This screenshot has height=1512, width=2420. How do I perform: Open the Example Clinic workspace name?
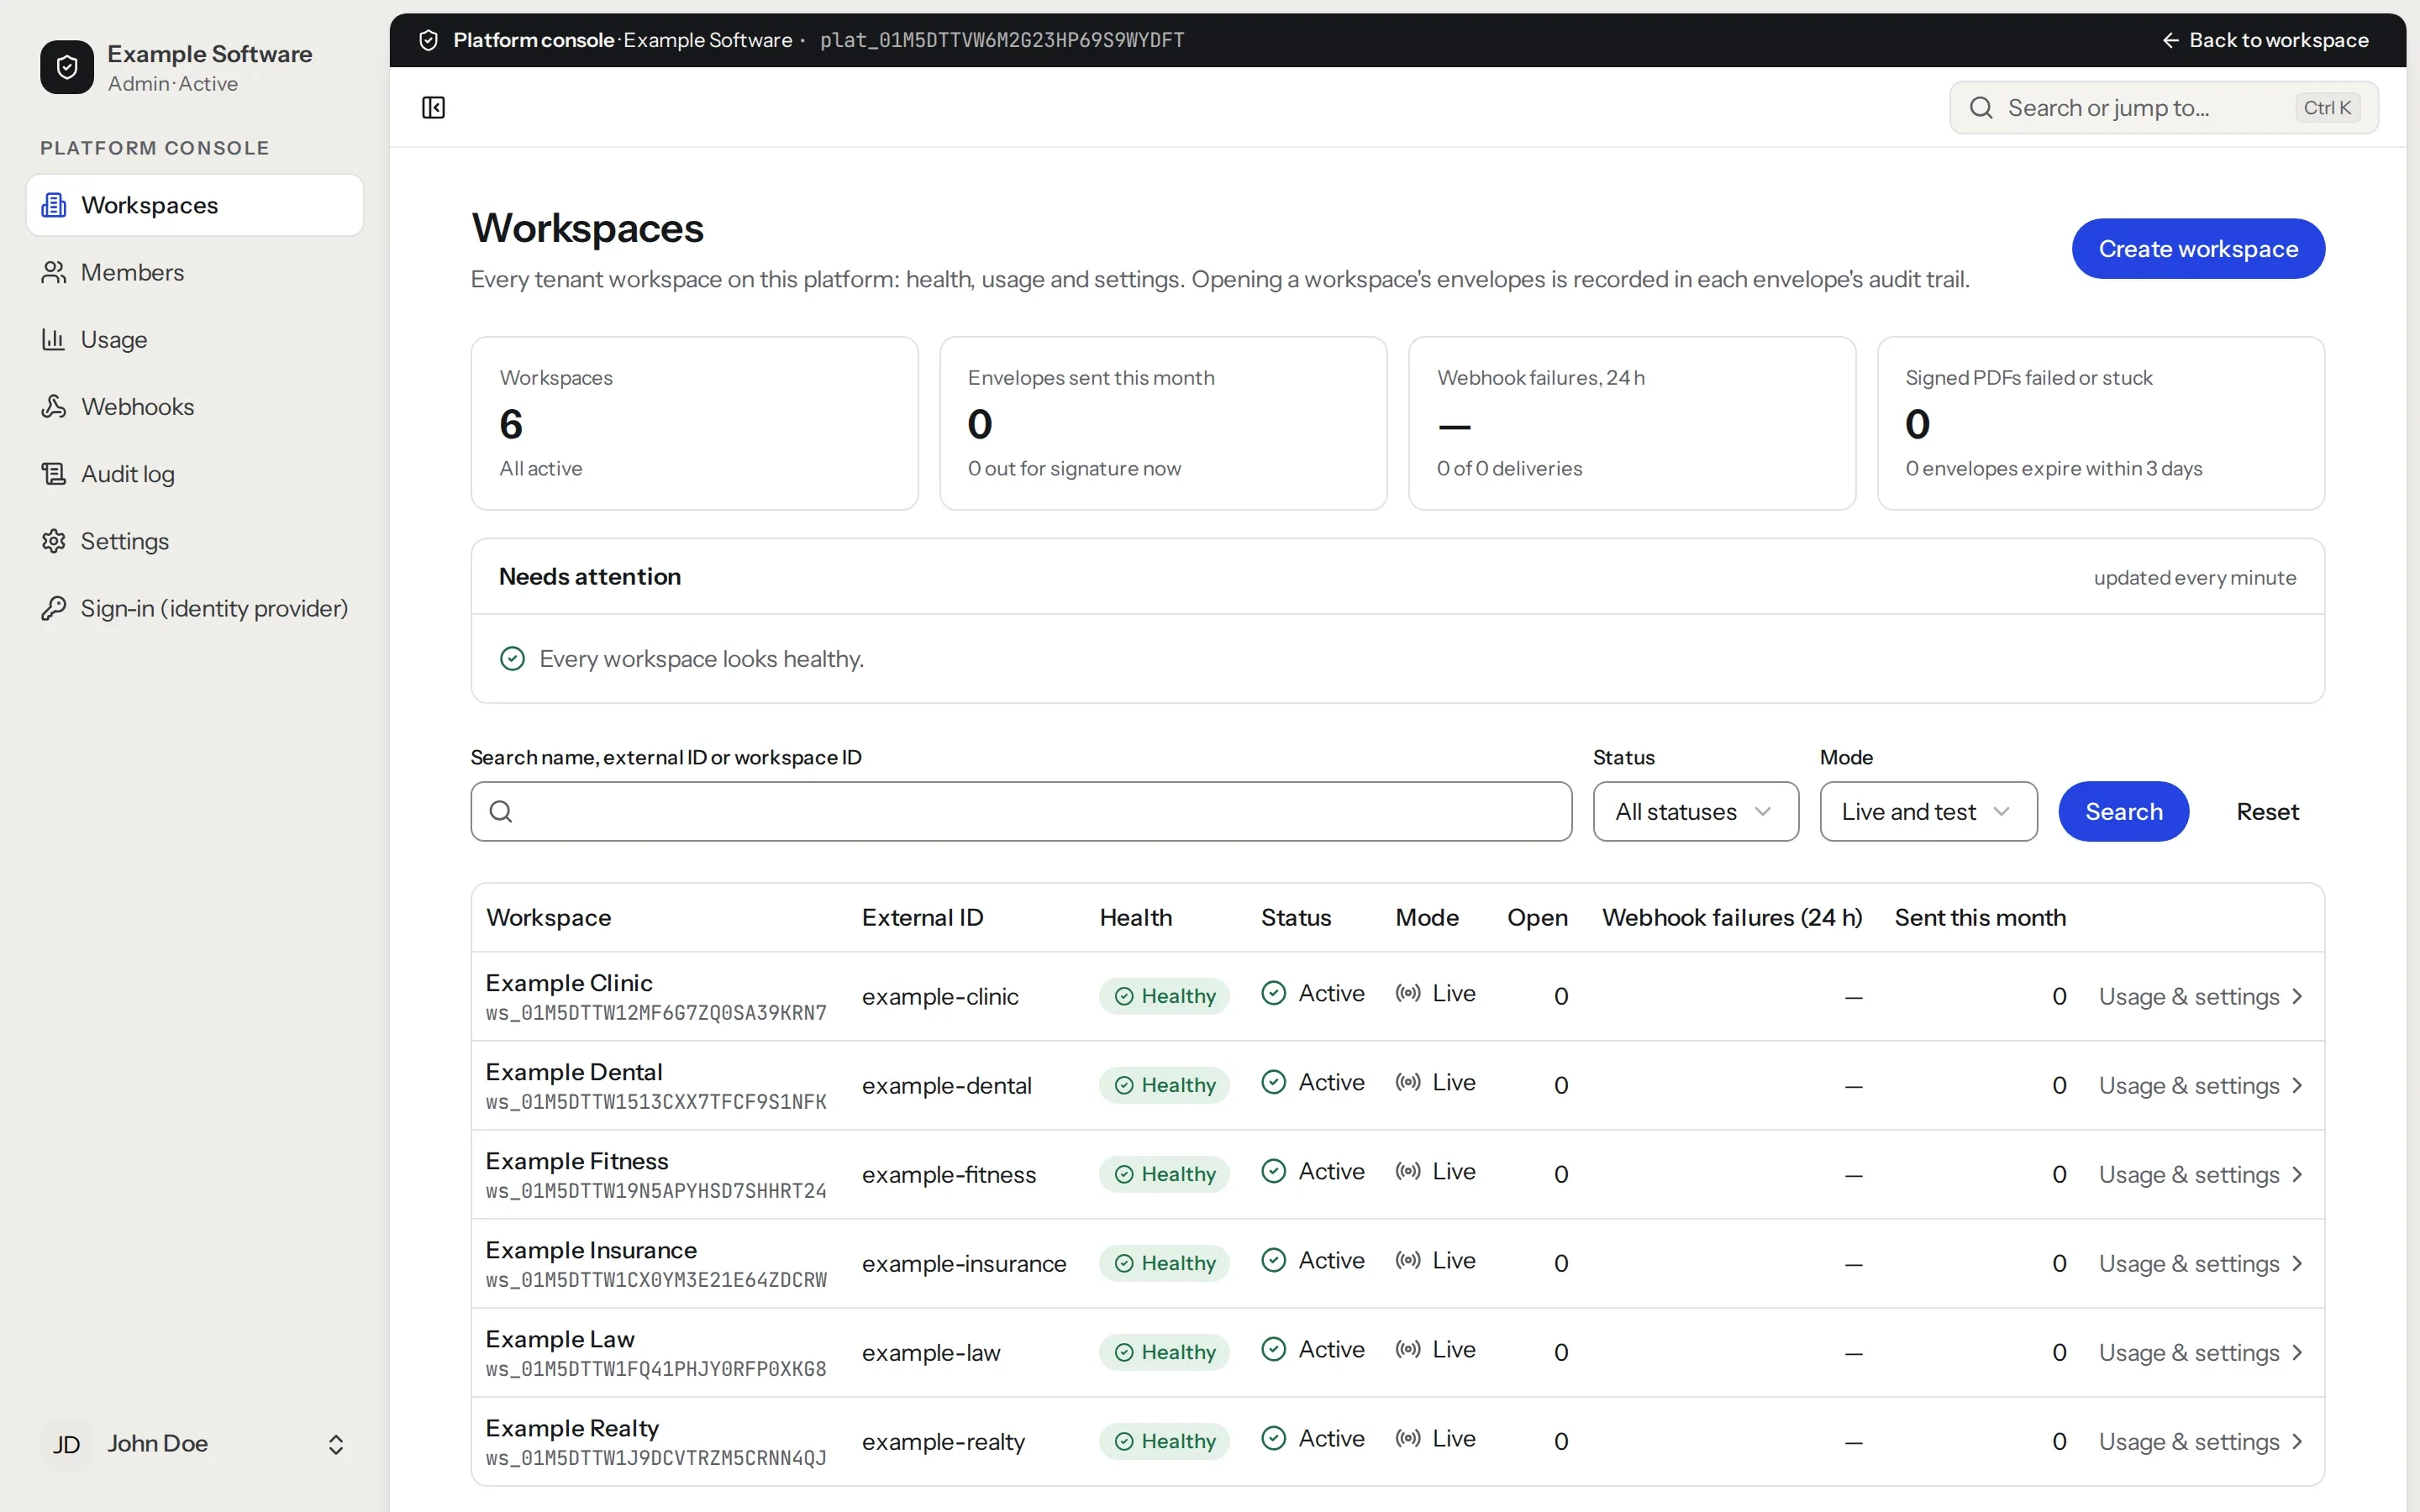click(x=569, y=982)
